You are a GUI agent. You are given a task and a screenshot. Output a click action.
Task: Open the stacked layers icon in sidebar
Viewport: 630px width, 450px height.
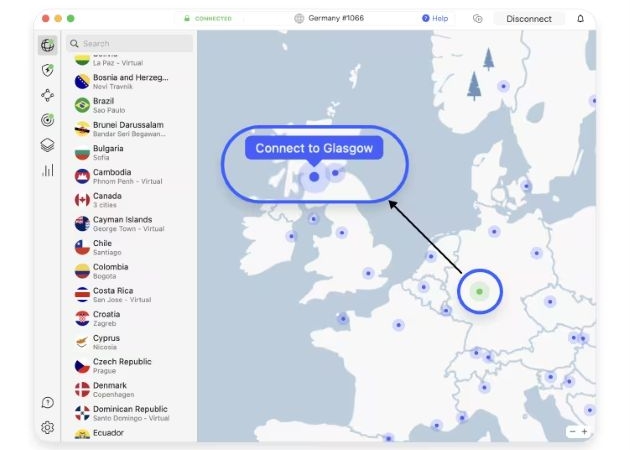coord(47,145)
